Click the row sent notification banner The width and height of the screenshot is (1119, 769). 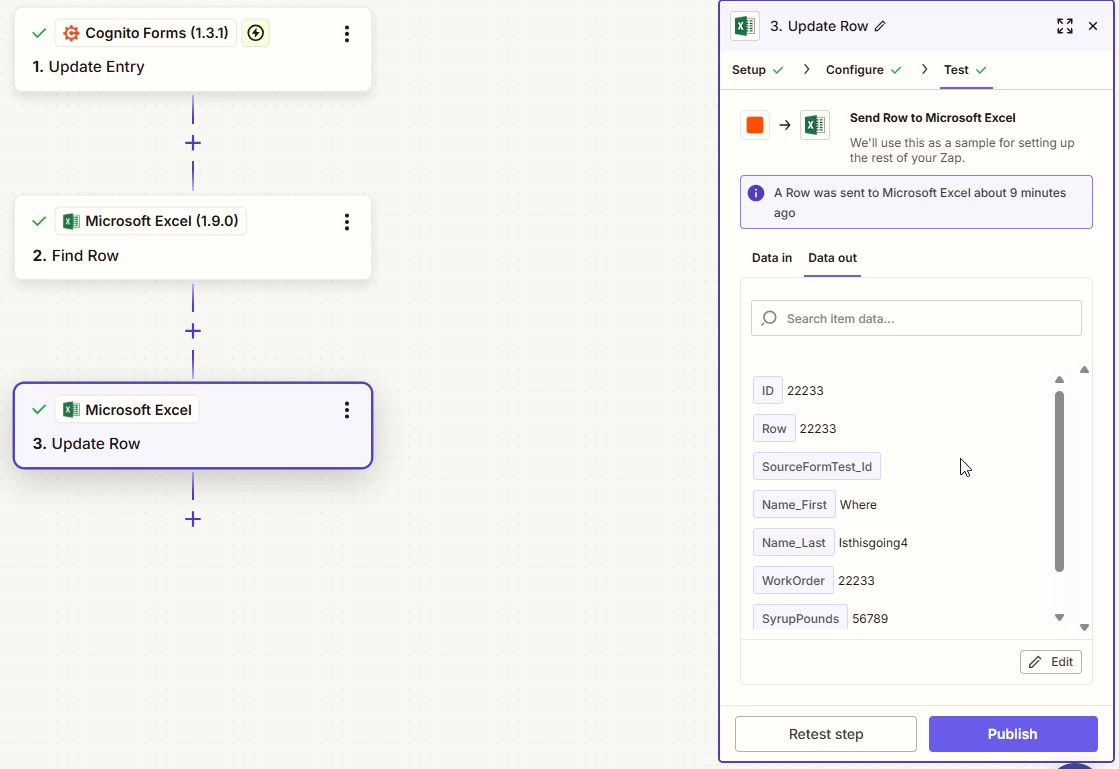tap(916, 202)
